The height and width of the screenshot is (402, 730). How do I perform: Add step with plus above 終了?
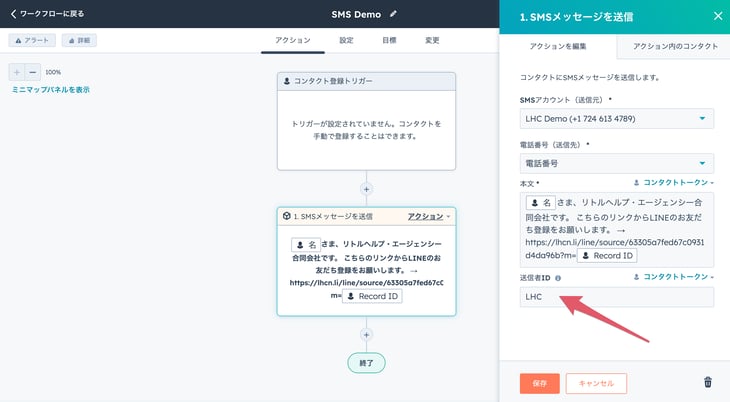366,335
